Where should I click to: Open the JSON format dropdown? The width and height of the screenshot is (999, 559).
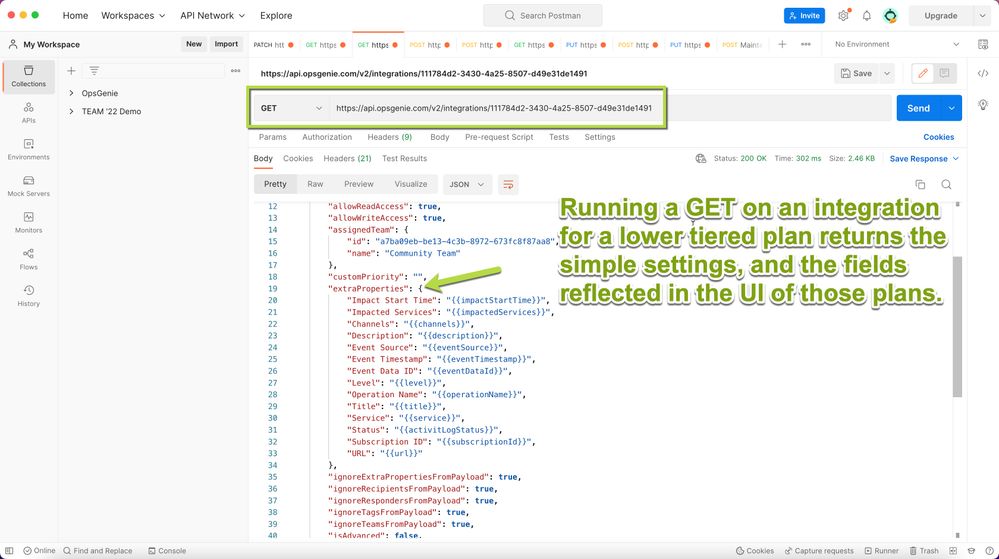(466, 184)
